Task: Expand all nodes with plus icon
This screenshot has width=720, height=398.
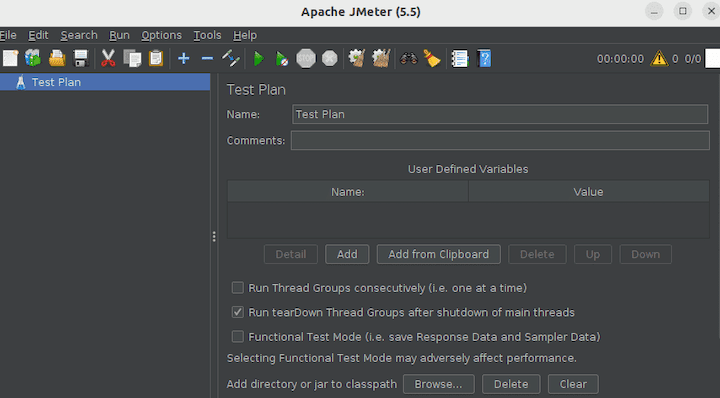Action: click(184, 59)
